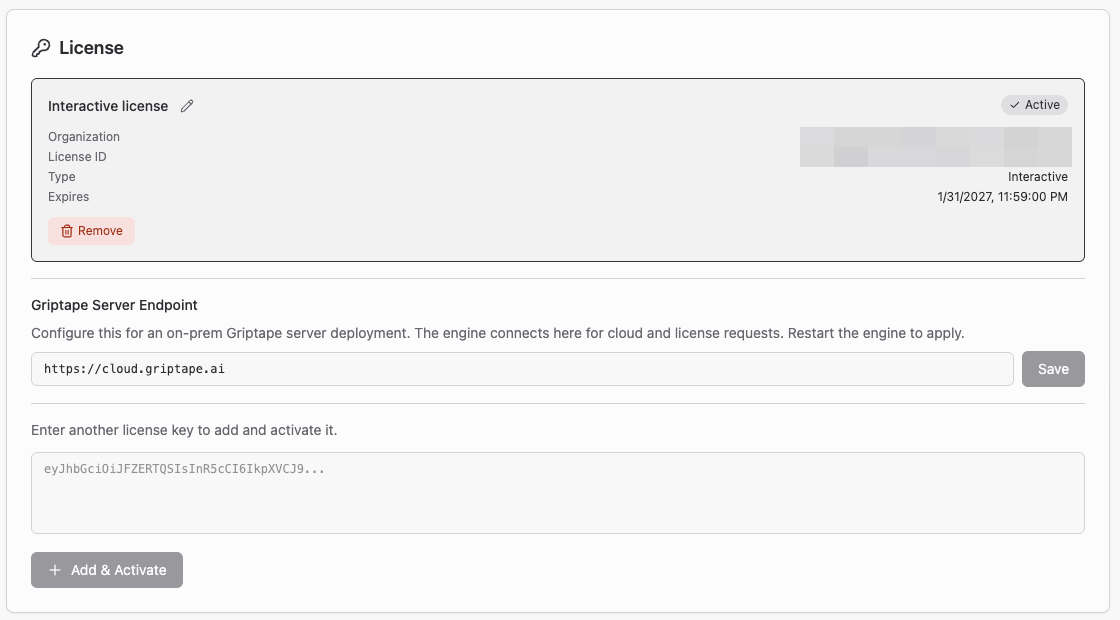Focus the license key text area
The height and width of the screenshot is (620, 1120).
(558, 493)
